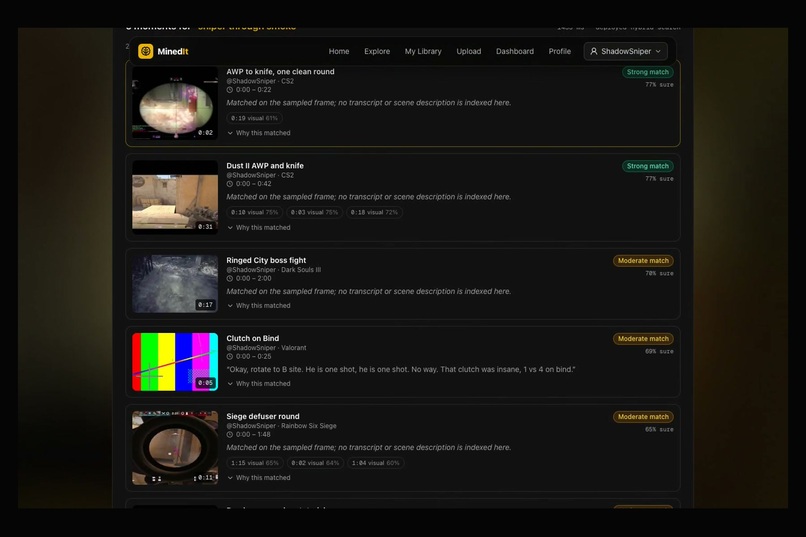Open the Dust II AWP and knife thumbnail
The width and height of the screenshot is (806, 537).
(x=175, y=197)
